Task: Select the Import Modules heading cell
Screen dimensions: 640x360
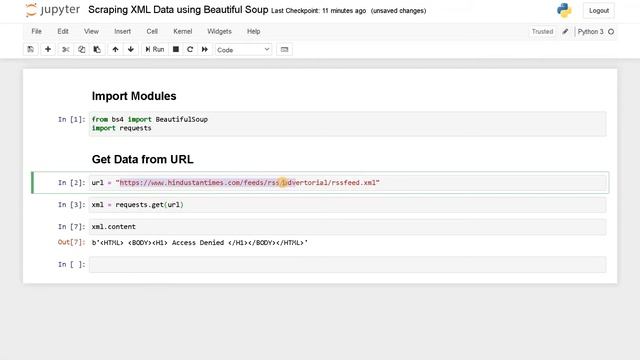Action: [x=134, y=96]
